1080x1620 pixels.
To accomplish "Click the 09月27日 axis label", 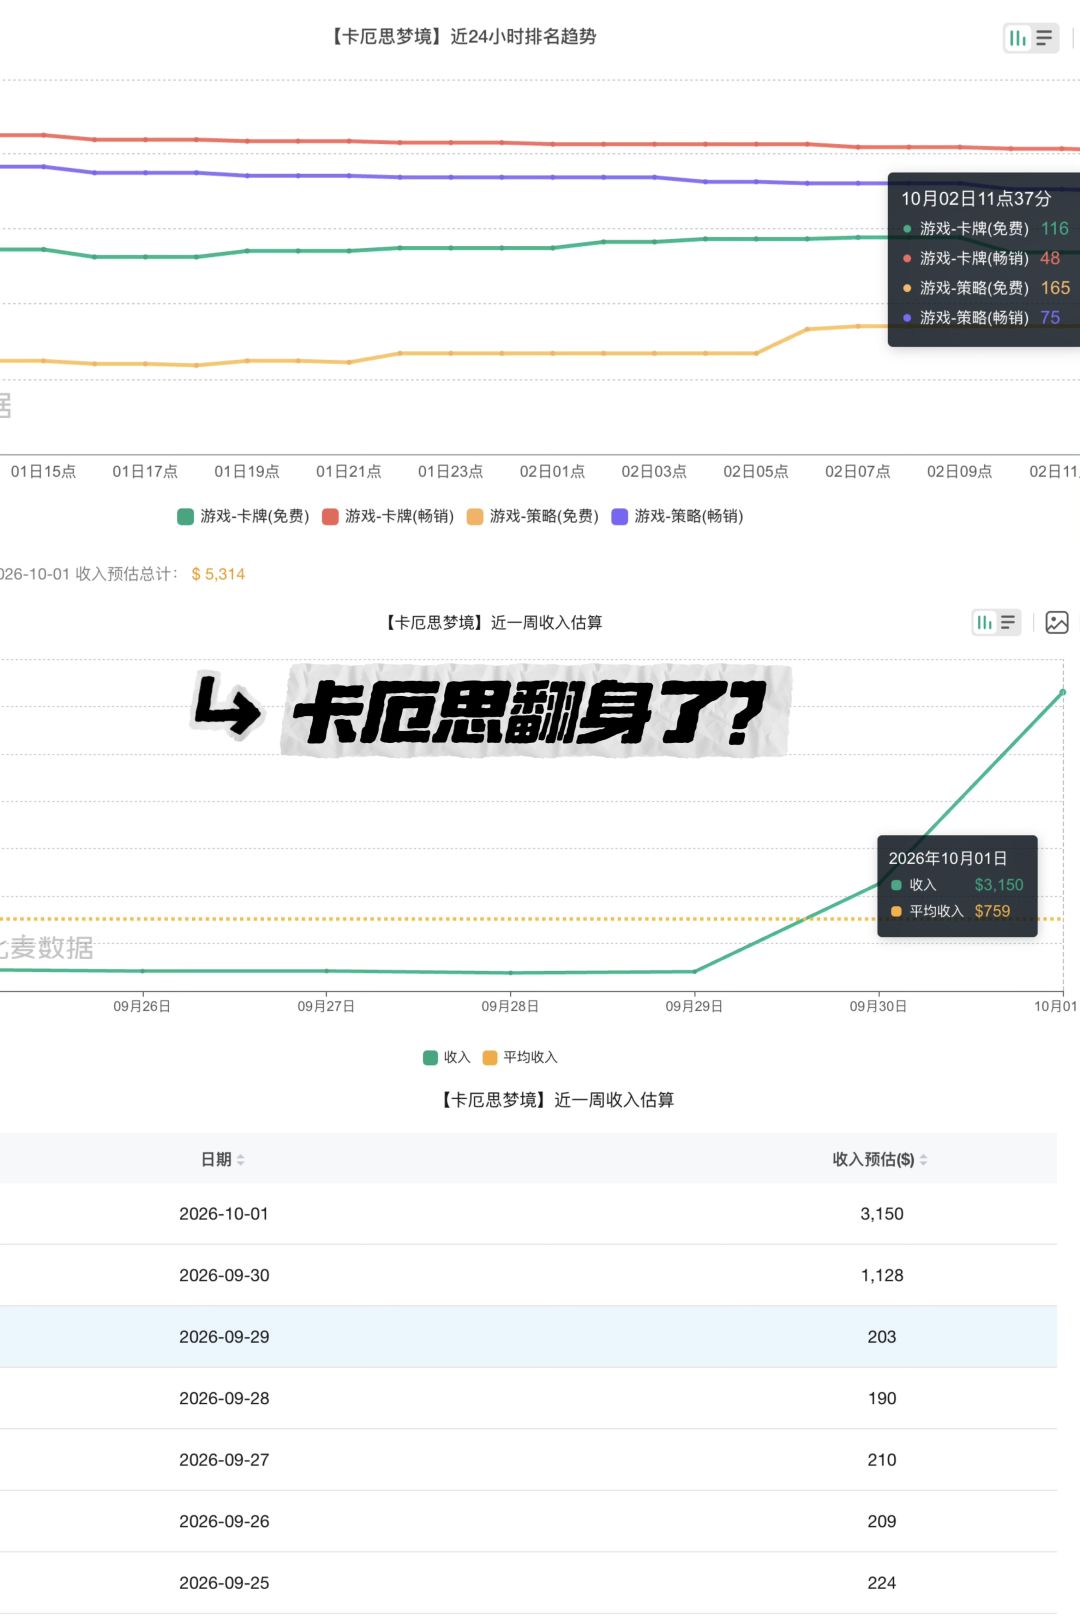I will [x=326, y=1006].
